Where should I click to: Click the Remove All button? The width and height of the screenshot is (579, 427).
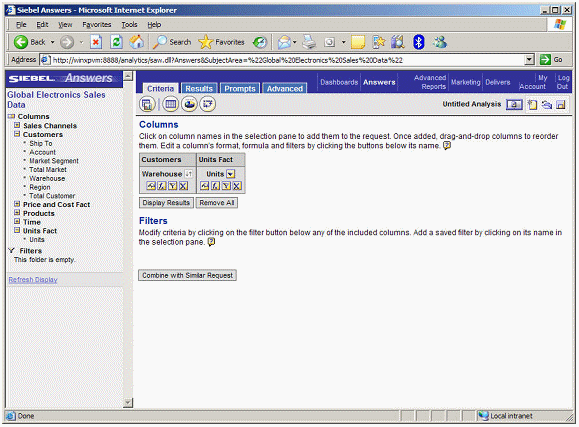click(x=217, y=203)
